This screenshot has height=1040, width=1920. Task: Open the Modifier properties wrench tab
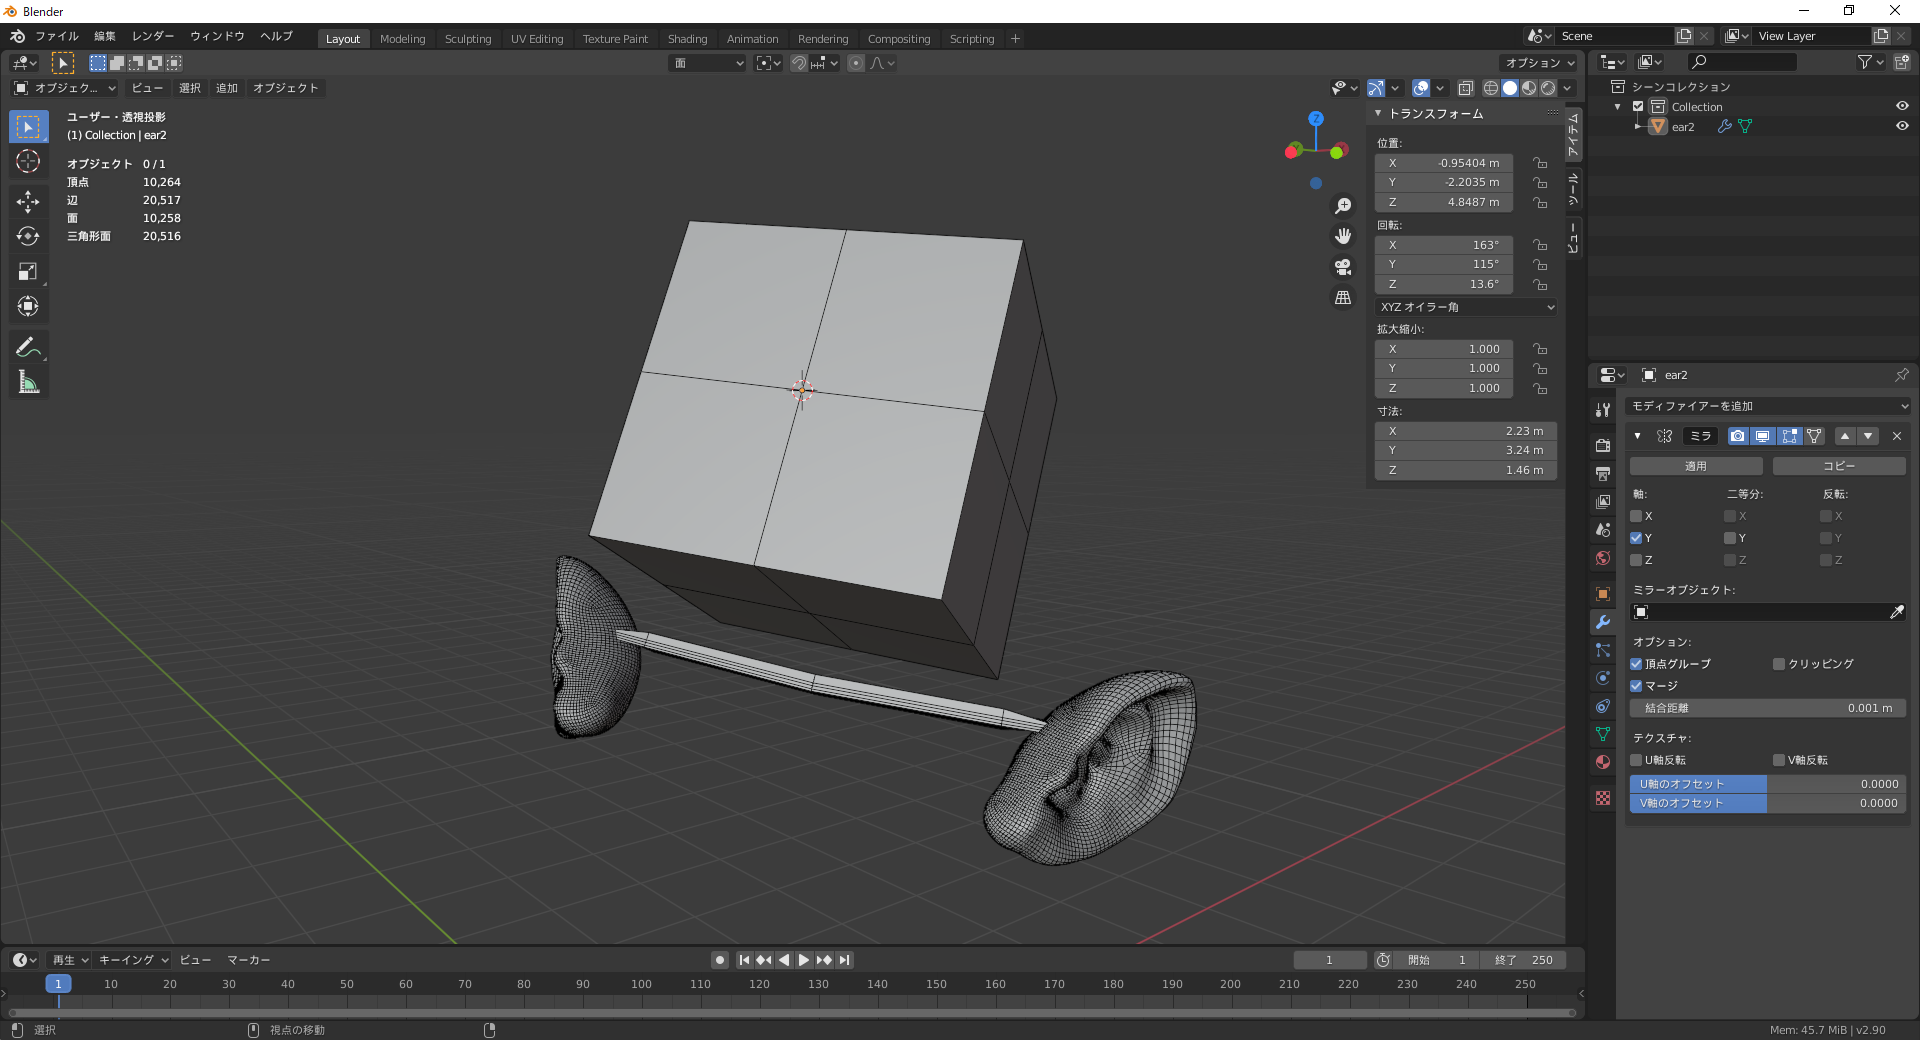(1603, 622)
